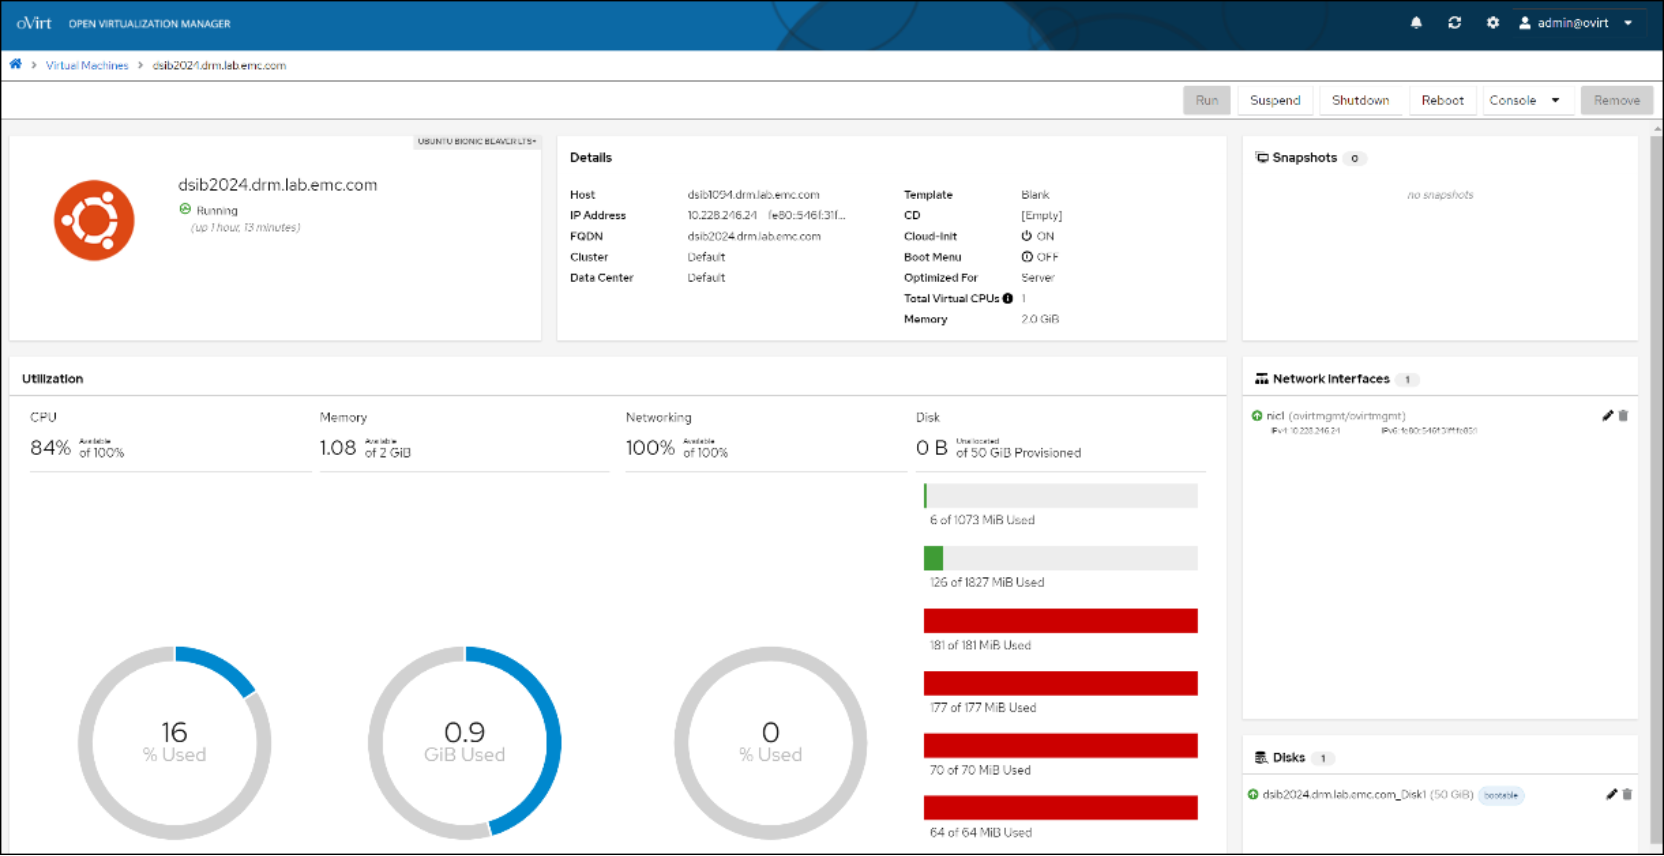The height and width of the screenshot is (856, 1664).
Task: Go to home via breadcrumb house icon
Action: 16,65
